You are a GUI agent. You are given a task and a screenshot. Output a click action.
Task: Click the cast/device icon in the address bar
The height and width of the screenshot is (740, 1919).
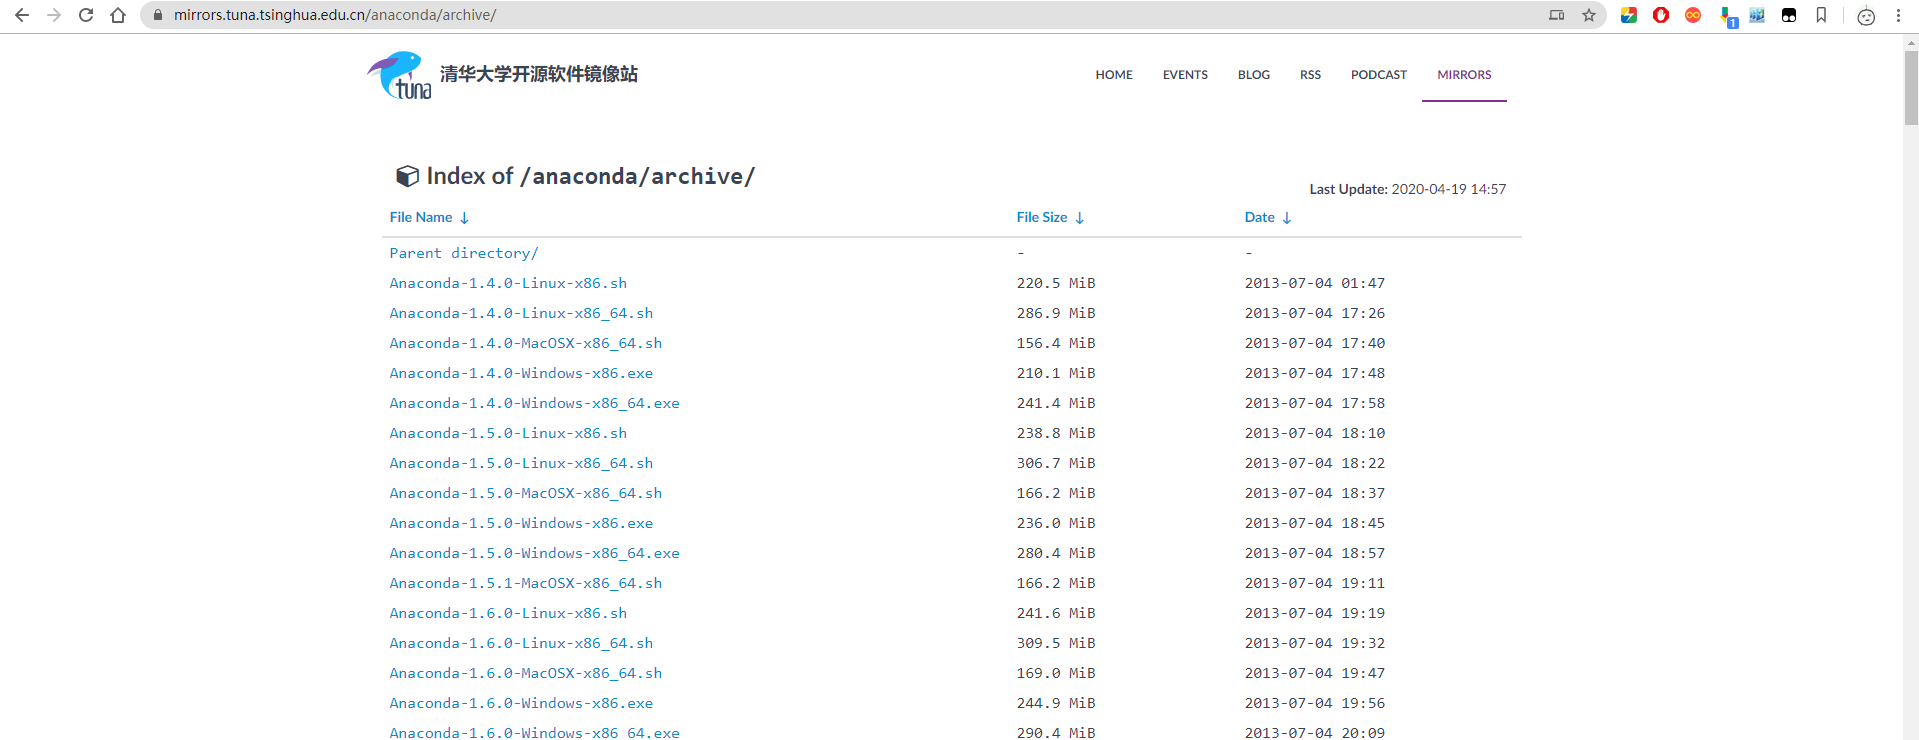[x=1557, y=15]
